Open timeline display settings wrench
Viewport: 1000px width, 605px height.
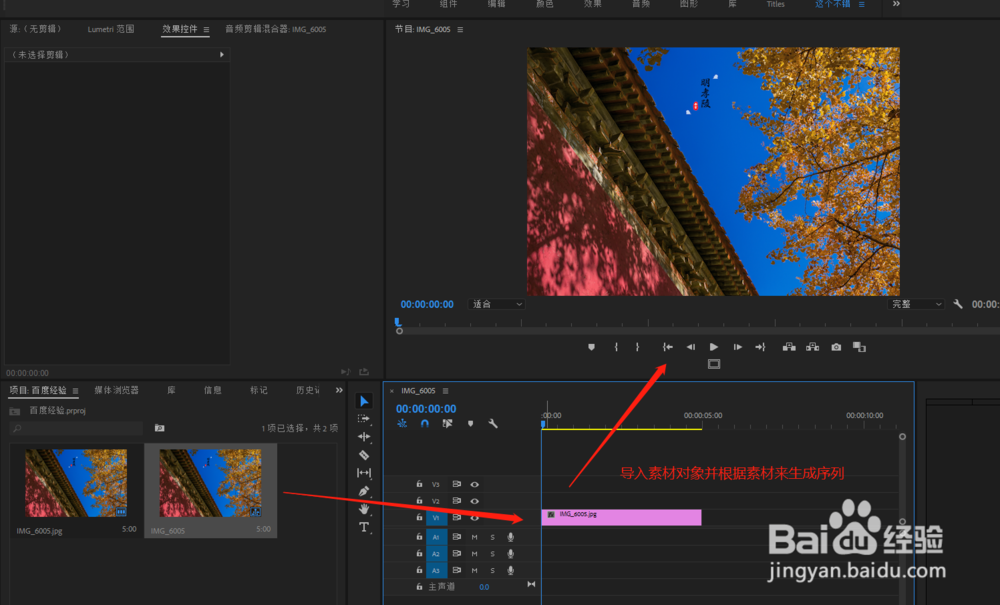pyautogui.click(x=493, y=423)
